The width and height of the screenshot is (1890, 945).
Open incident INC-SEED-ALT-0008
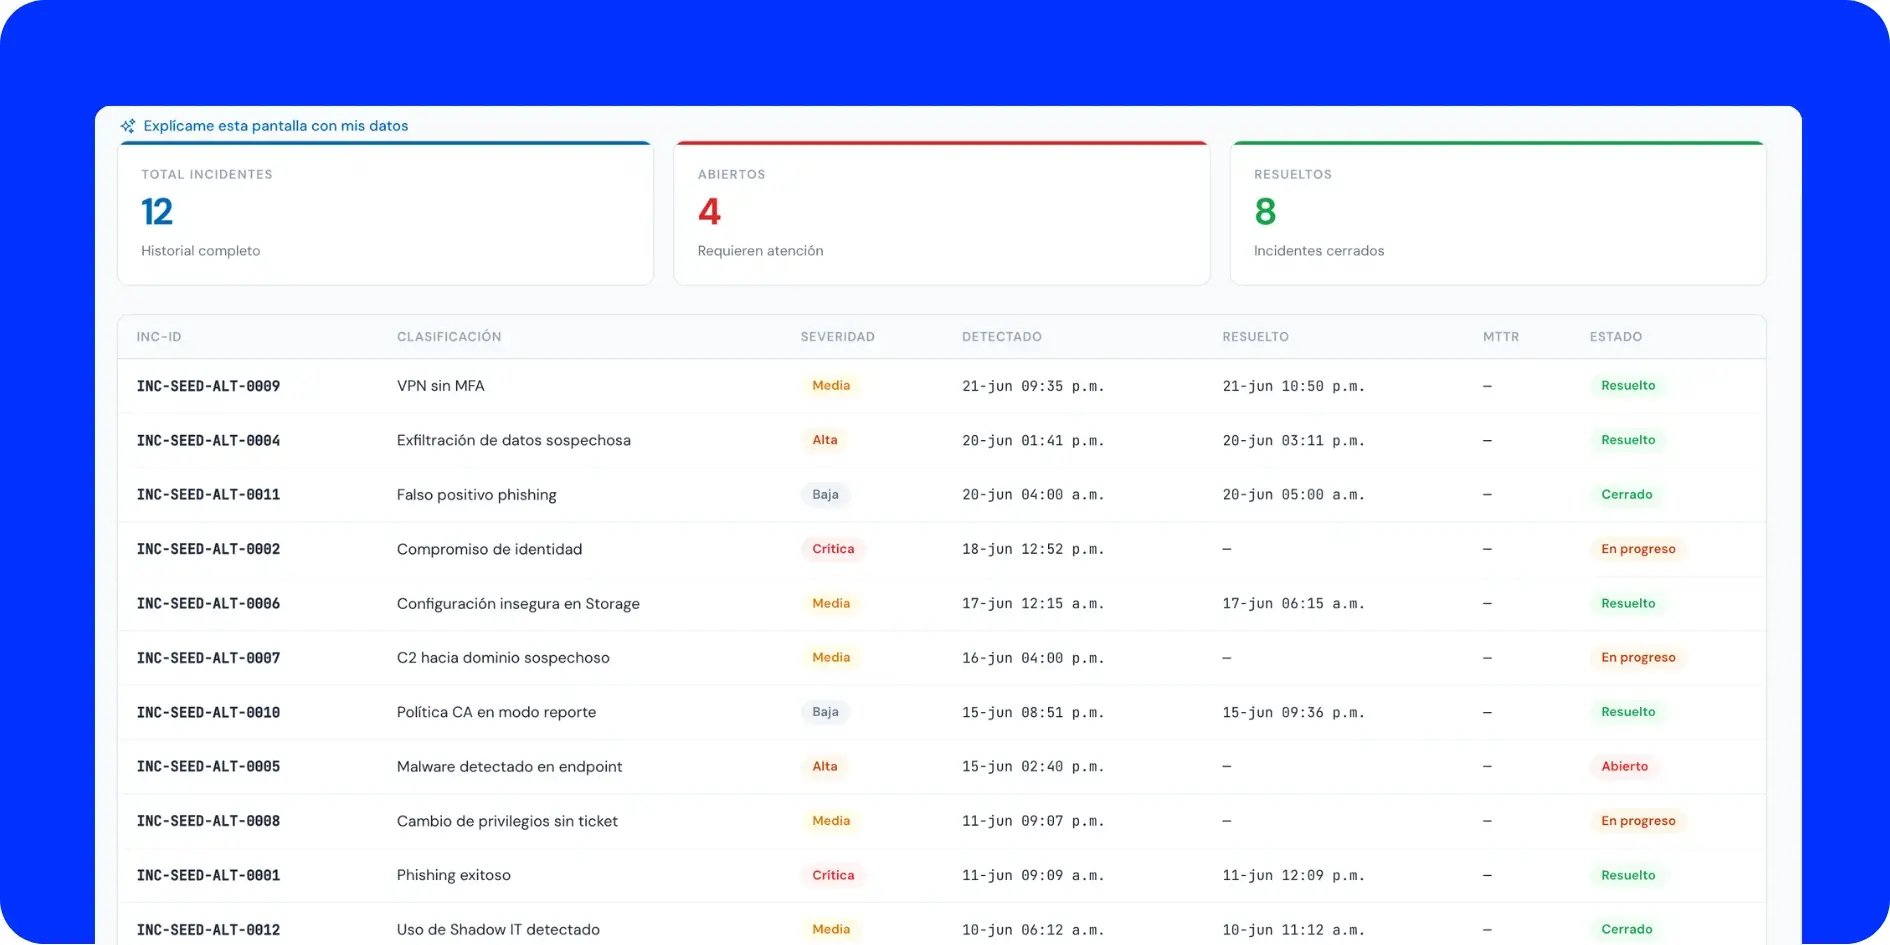(208, 821)
